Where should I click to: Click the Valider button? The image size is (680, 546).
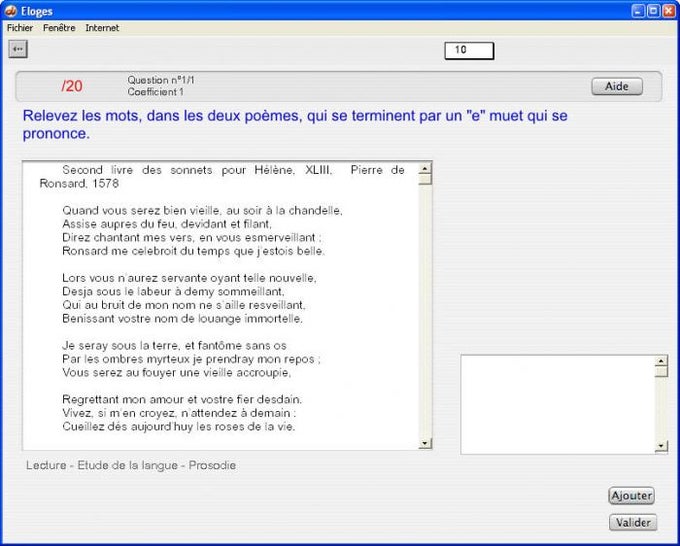[633, 522]
